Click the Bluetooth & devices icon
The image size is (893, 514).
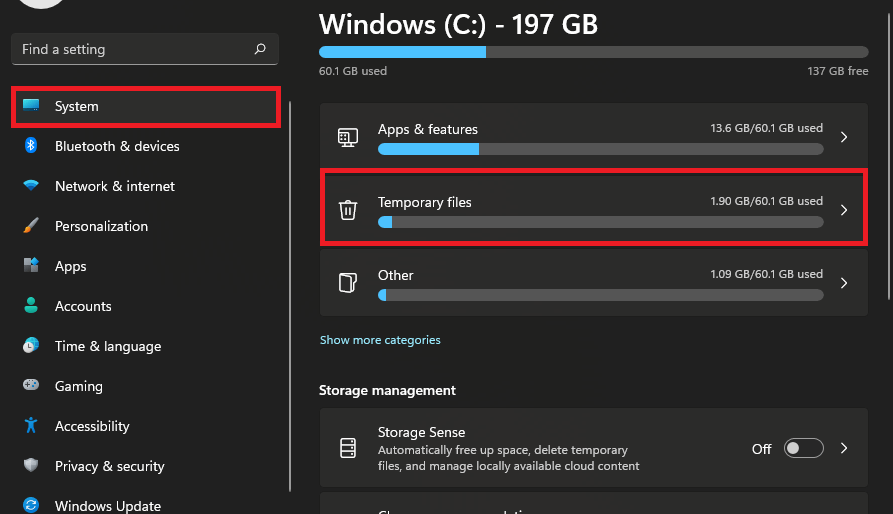tap(31, 146)
